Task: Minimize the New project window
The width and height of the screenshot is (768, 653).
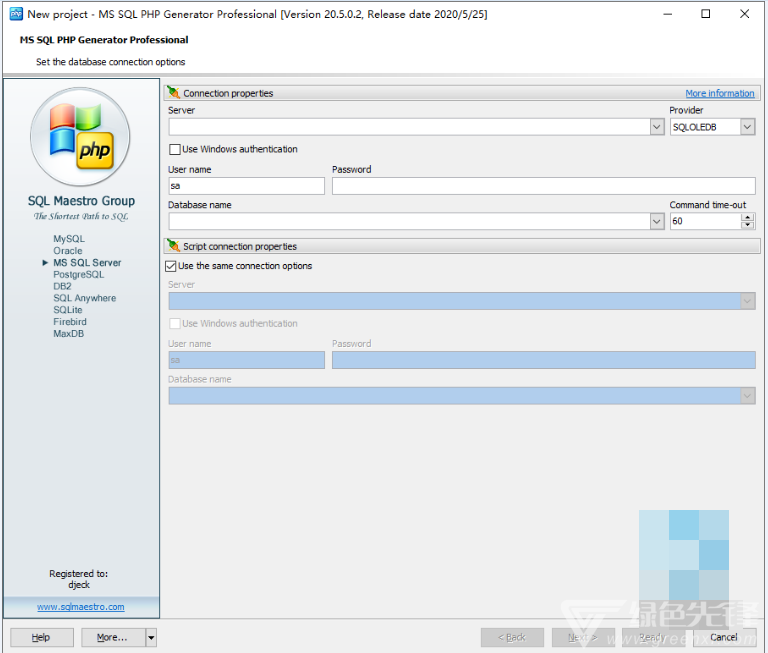Action: [x=667, y=14]
